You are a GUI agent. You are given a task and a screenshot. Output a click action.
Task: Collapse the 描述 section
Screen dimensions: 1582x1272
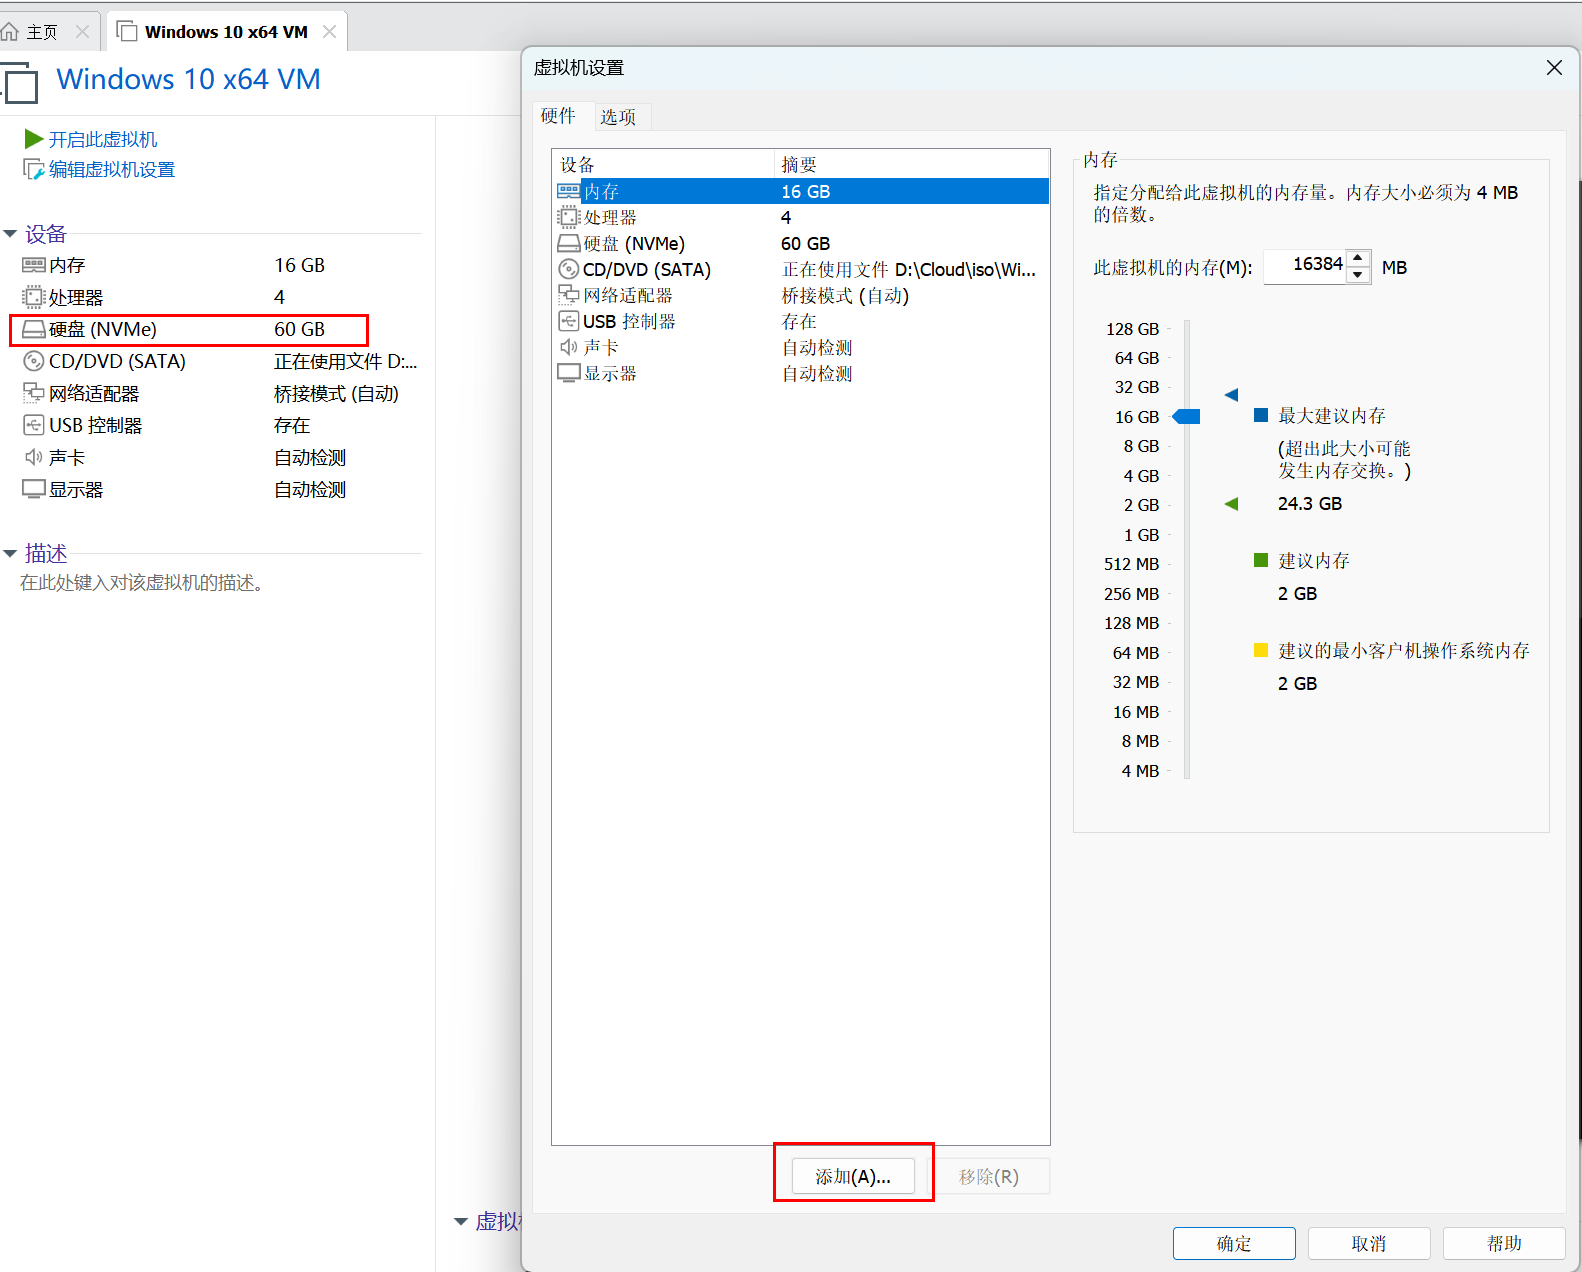point(11,553)
